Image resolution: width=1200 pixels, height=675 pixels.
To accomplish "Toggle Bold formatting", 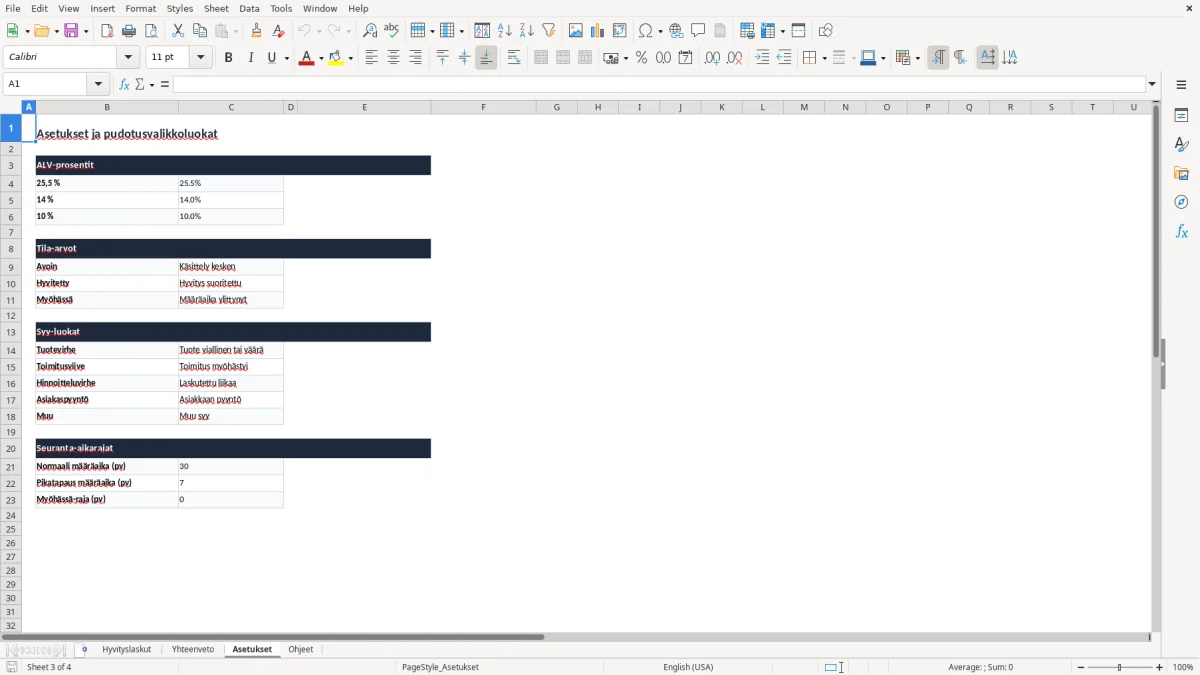I will pos(228,58).
